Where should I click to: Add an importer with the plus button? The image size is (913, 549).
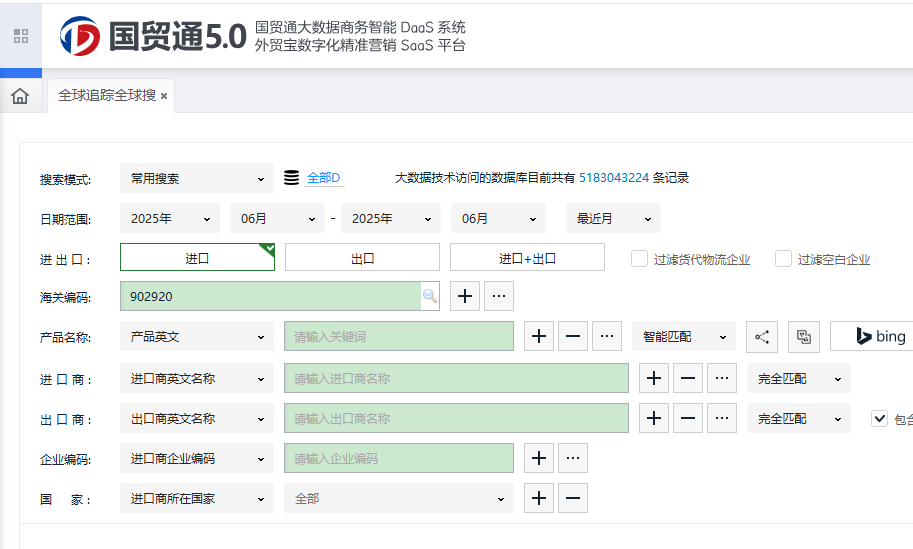[x=654, y=378]
